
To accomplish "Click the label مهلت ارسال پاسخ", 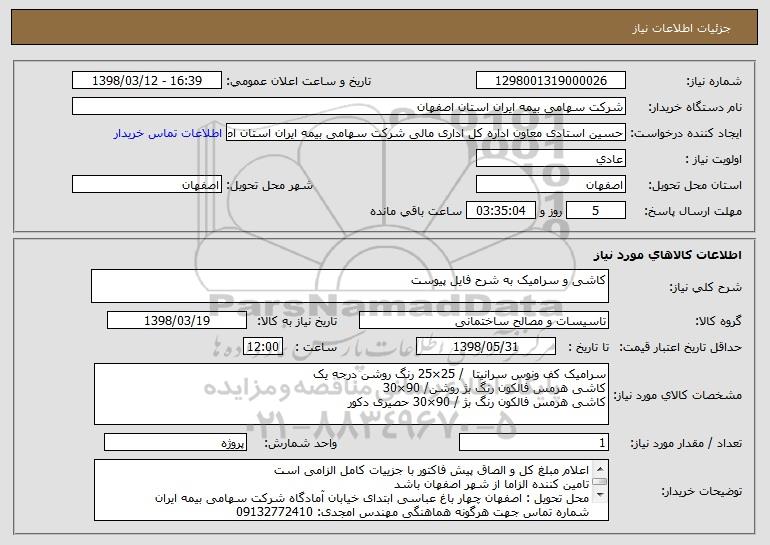I will point(693,211).
